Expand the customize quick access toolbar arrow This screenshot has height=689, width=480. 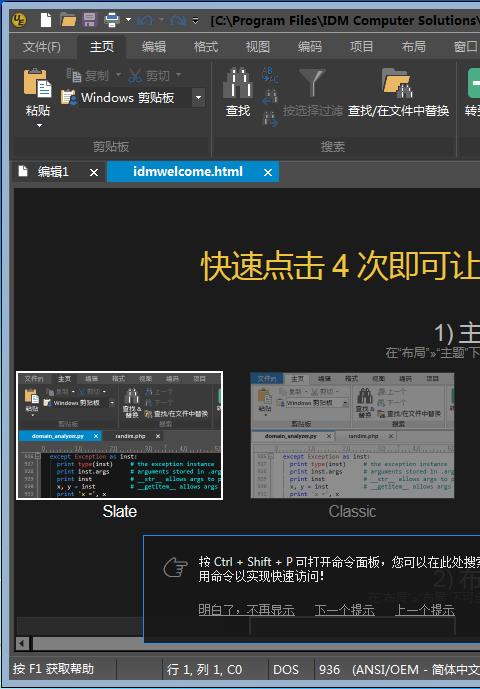pyautogui.click(x=195, y=20)
